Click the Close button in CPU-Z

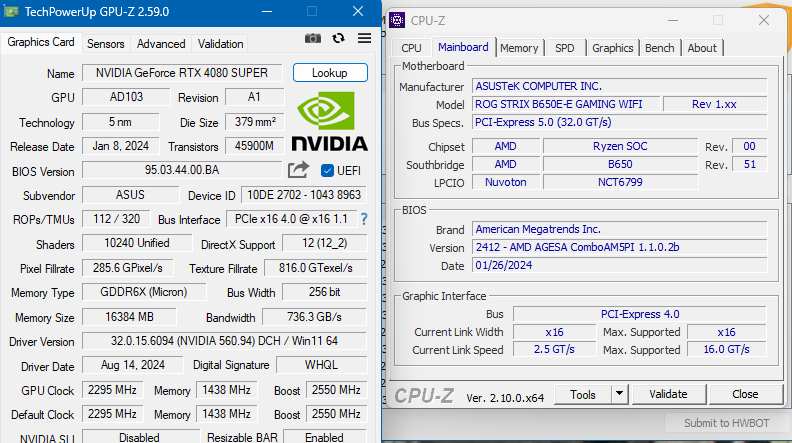click(745, 394)
